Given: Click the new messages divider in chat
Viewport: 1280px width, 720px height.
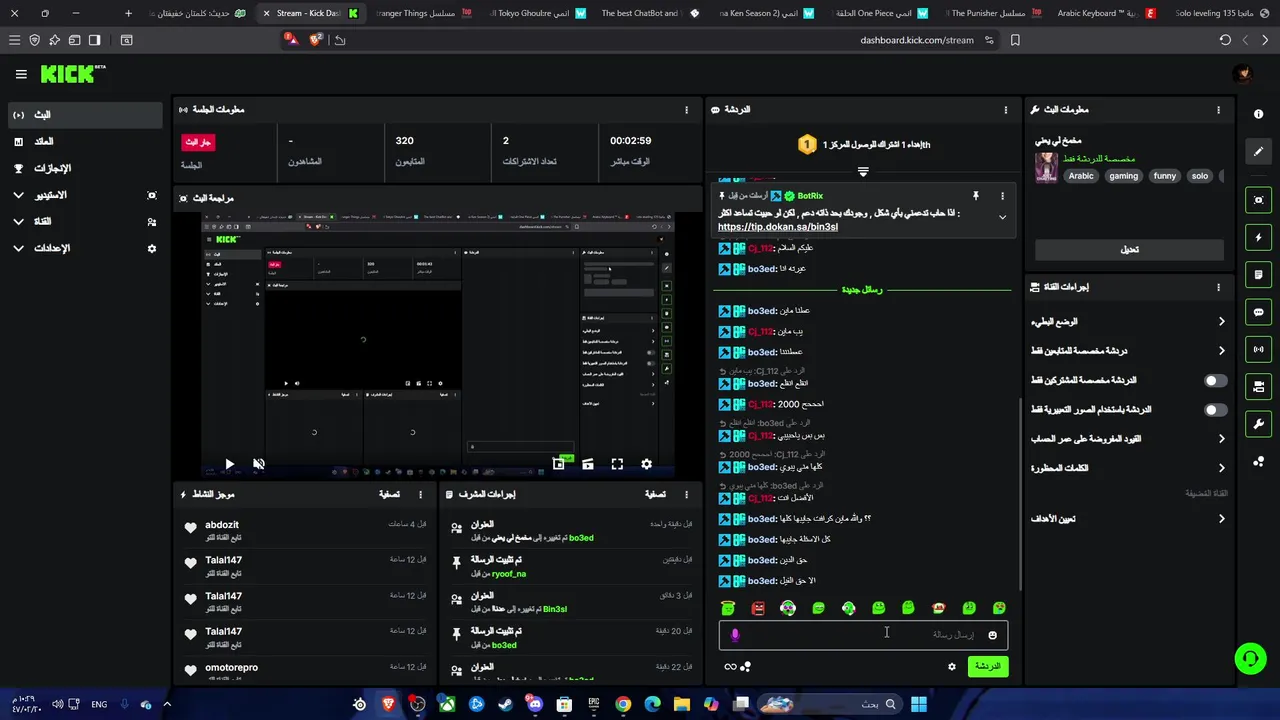Looking at the screenshot, I should [862, 290].
